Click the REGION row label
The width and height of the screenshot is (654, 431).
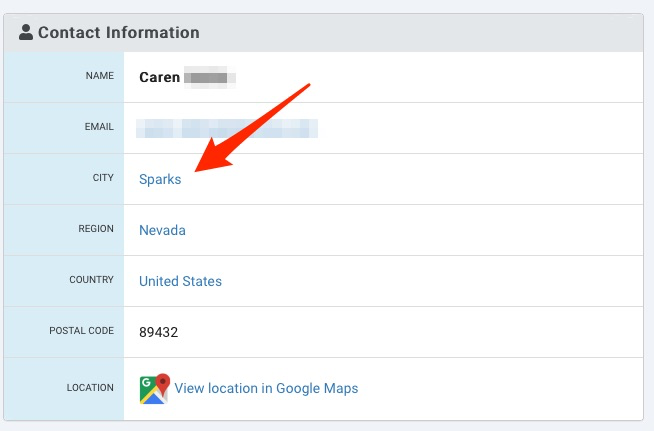(96, 229)
